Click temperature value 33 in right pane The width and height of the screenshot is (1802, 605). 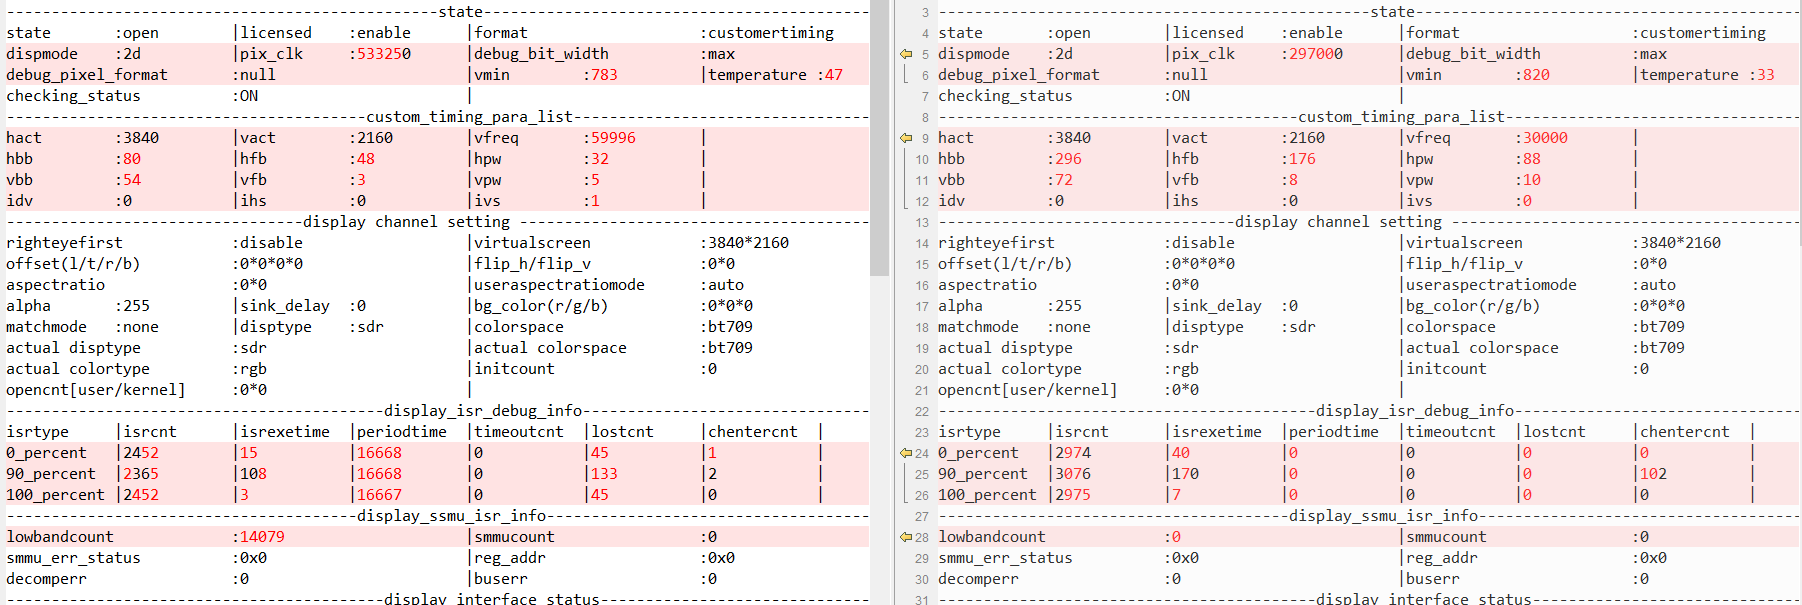[x=1766, y=75]
